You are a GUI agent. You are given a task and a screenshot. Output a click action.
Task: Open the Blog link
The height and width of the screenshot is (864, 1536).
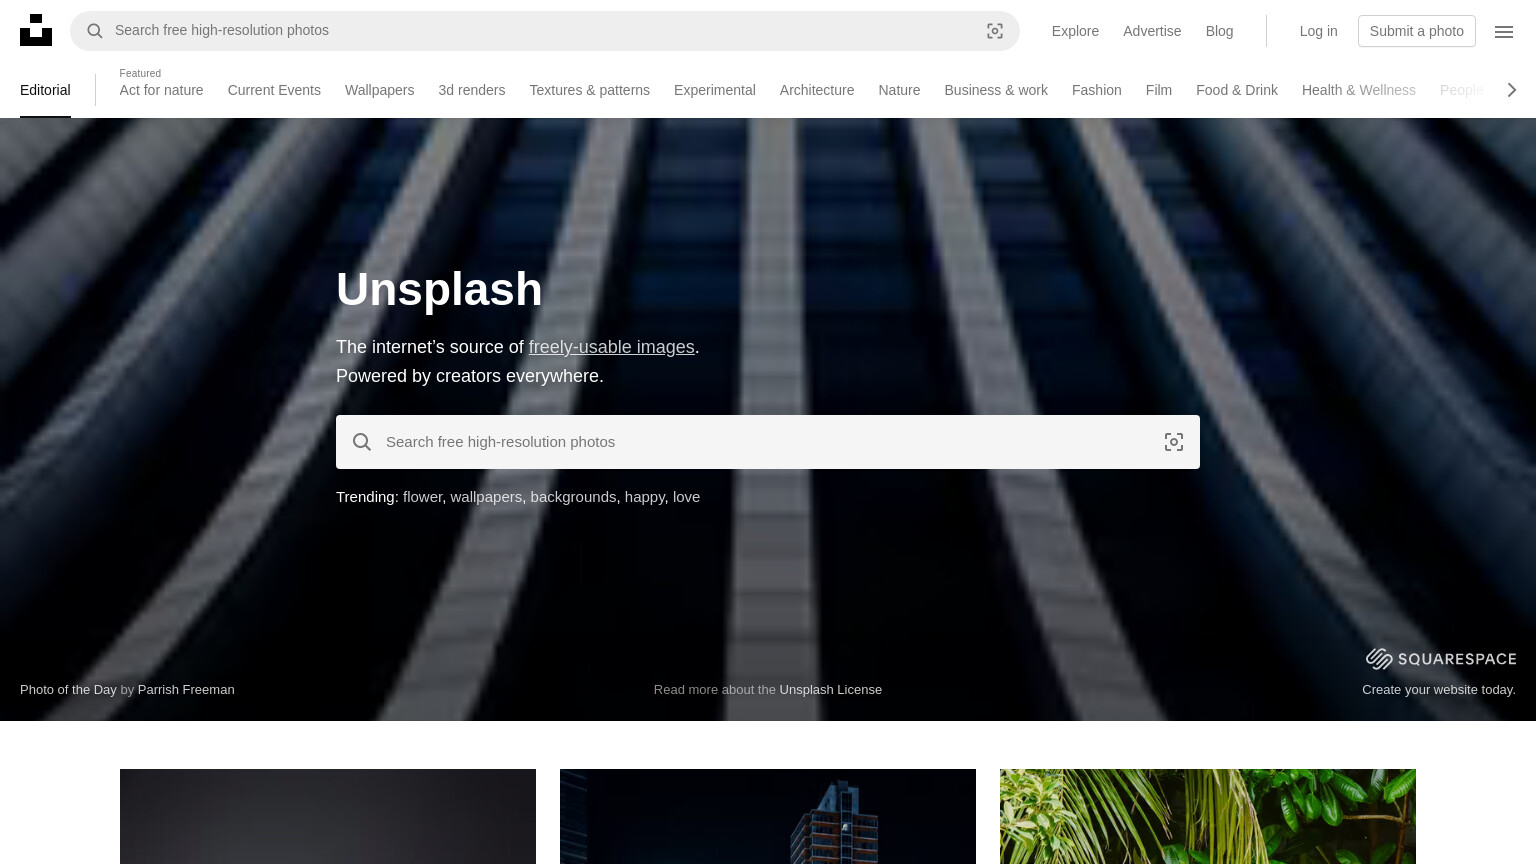pyautogui.click(x=1219, y=31)
